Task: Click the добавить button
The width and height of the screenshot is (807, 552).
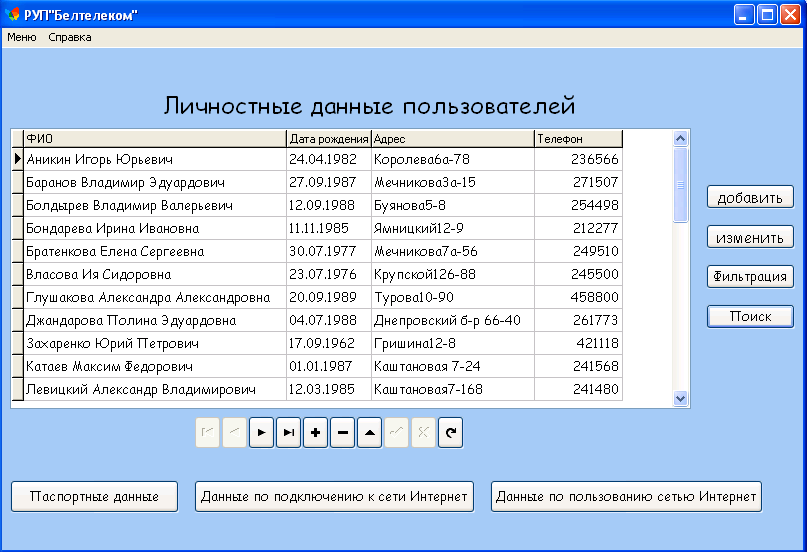Action: pos(750,197)
